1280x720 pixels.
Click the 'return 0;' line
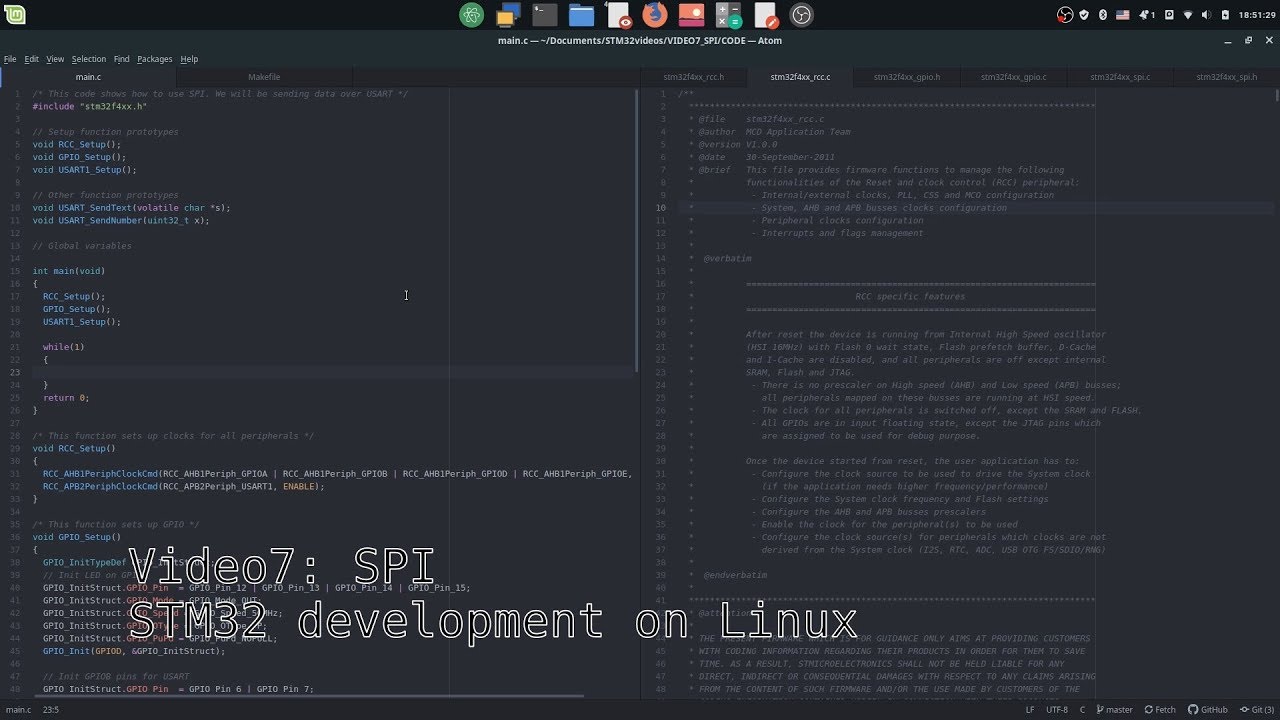[66, 398]
